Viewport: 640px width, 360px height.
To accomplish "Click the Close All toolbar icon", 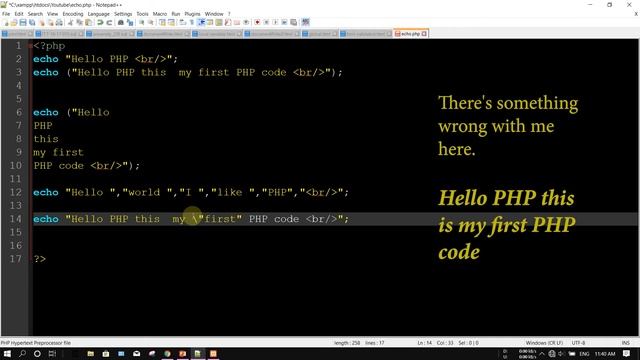I will click(x=51, y=22).
